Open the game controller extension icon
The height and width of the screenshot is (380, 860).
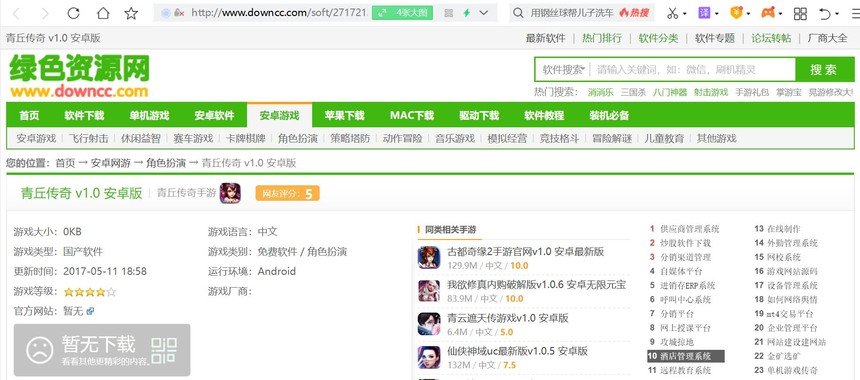769,13
